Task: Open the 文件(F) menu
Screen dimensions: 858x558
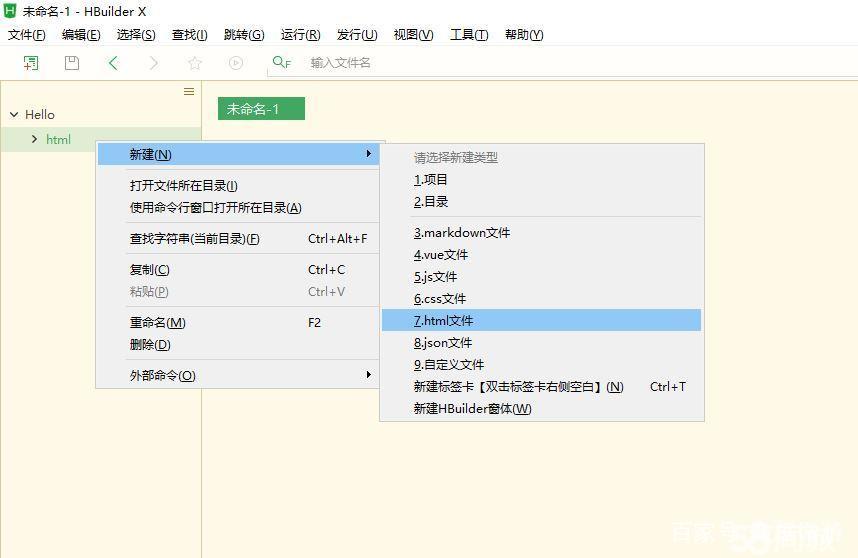Action: click(26, 34)
